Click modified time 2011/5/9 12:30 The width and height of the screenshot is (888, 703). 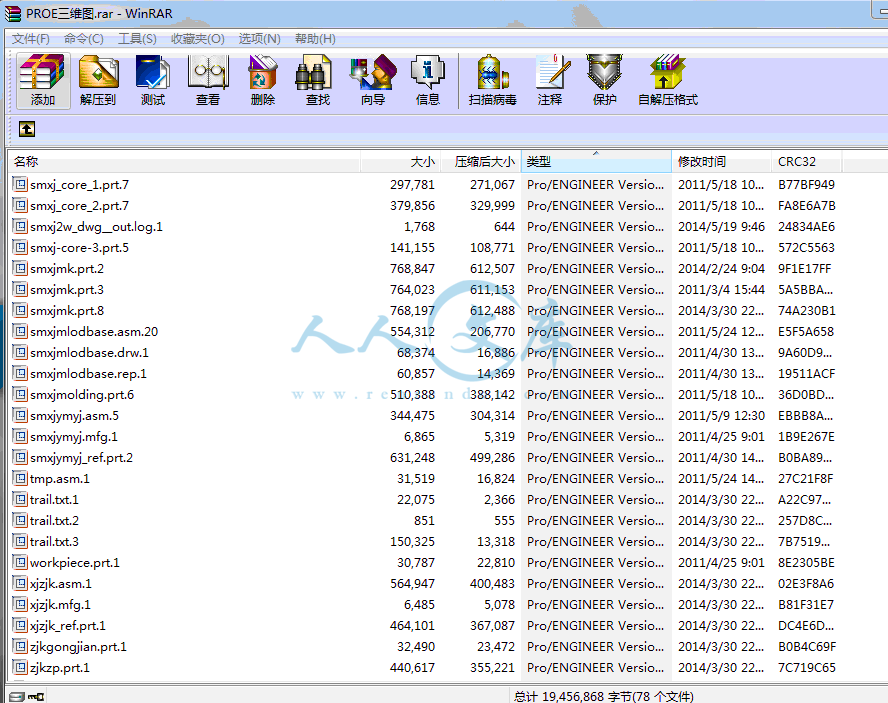pos(722,415)
